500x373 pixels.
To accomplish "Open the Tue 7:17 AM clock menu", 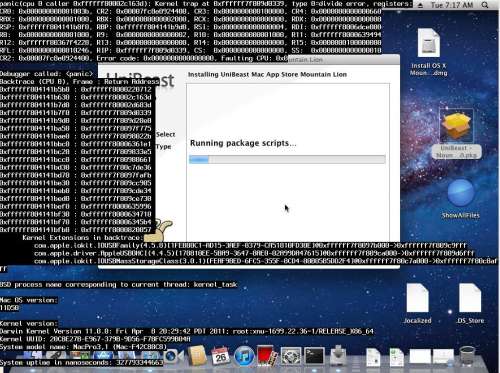I will coord(452,5).
